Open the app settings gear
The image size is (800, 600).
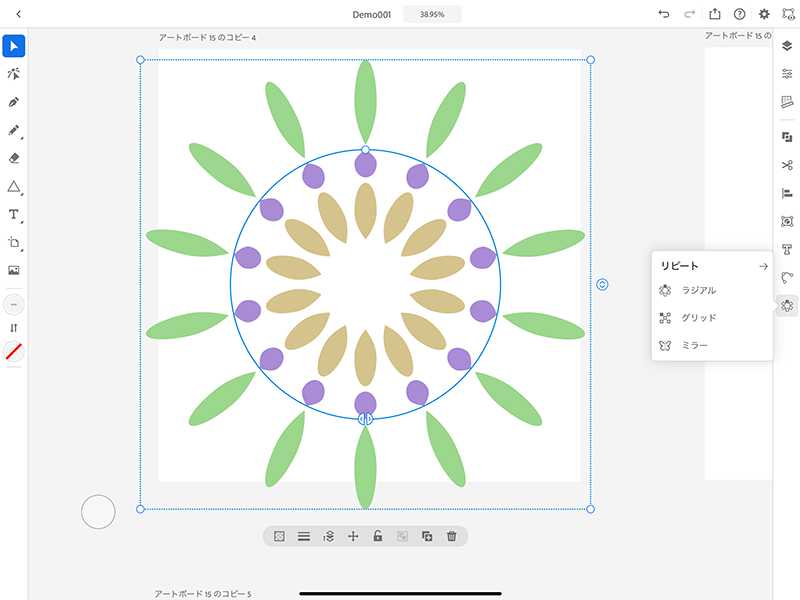coord(764,14)
